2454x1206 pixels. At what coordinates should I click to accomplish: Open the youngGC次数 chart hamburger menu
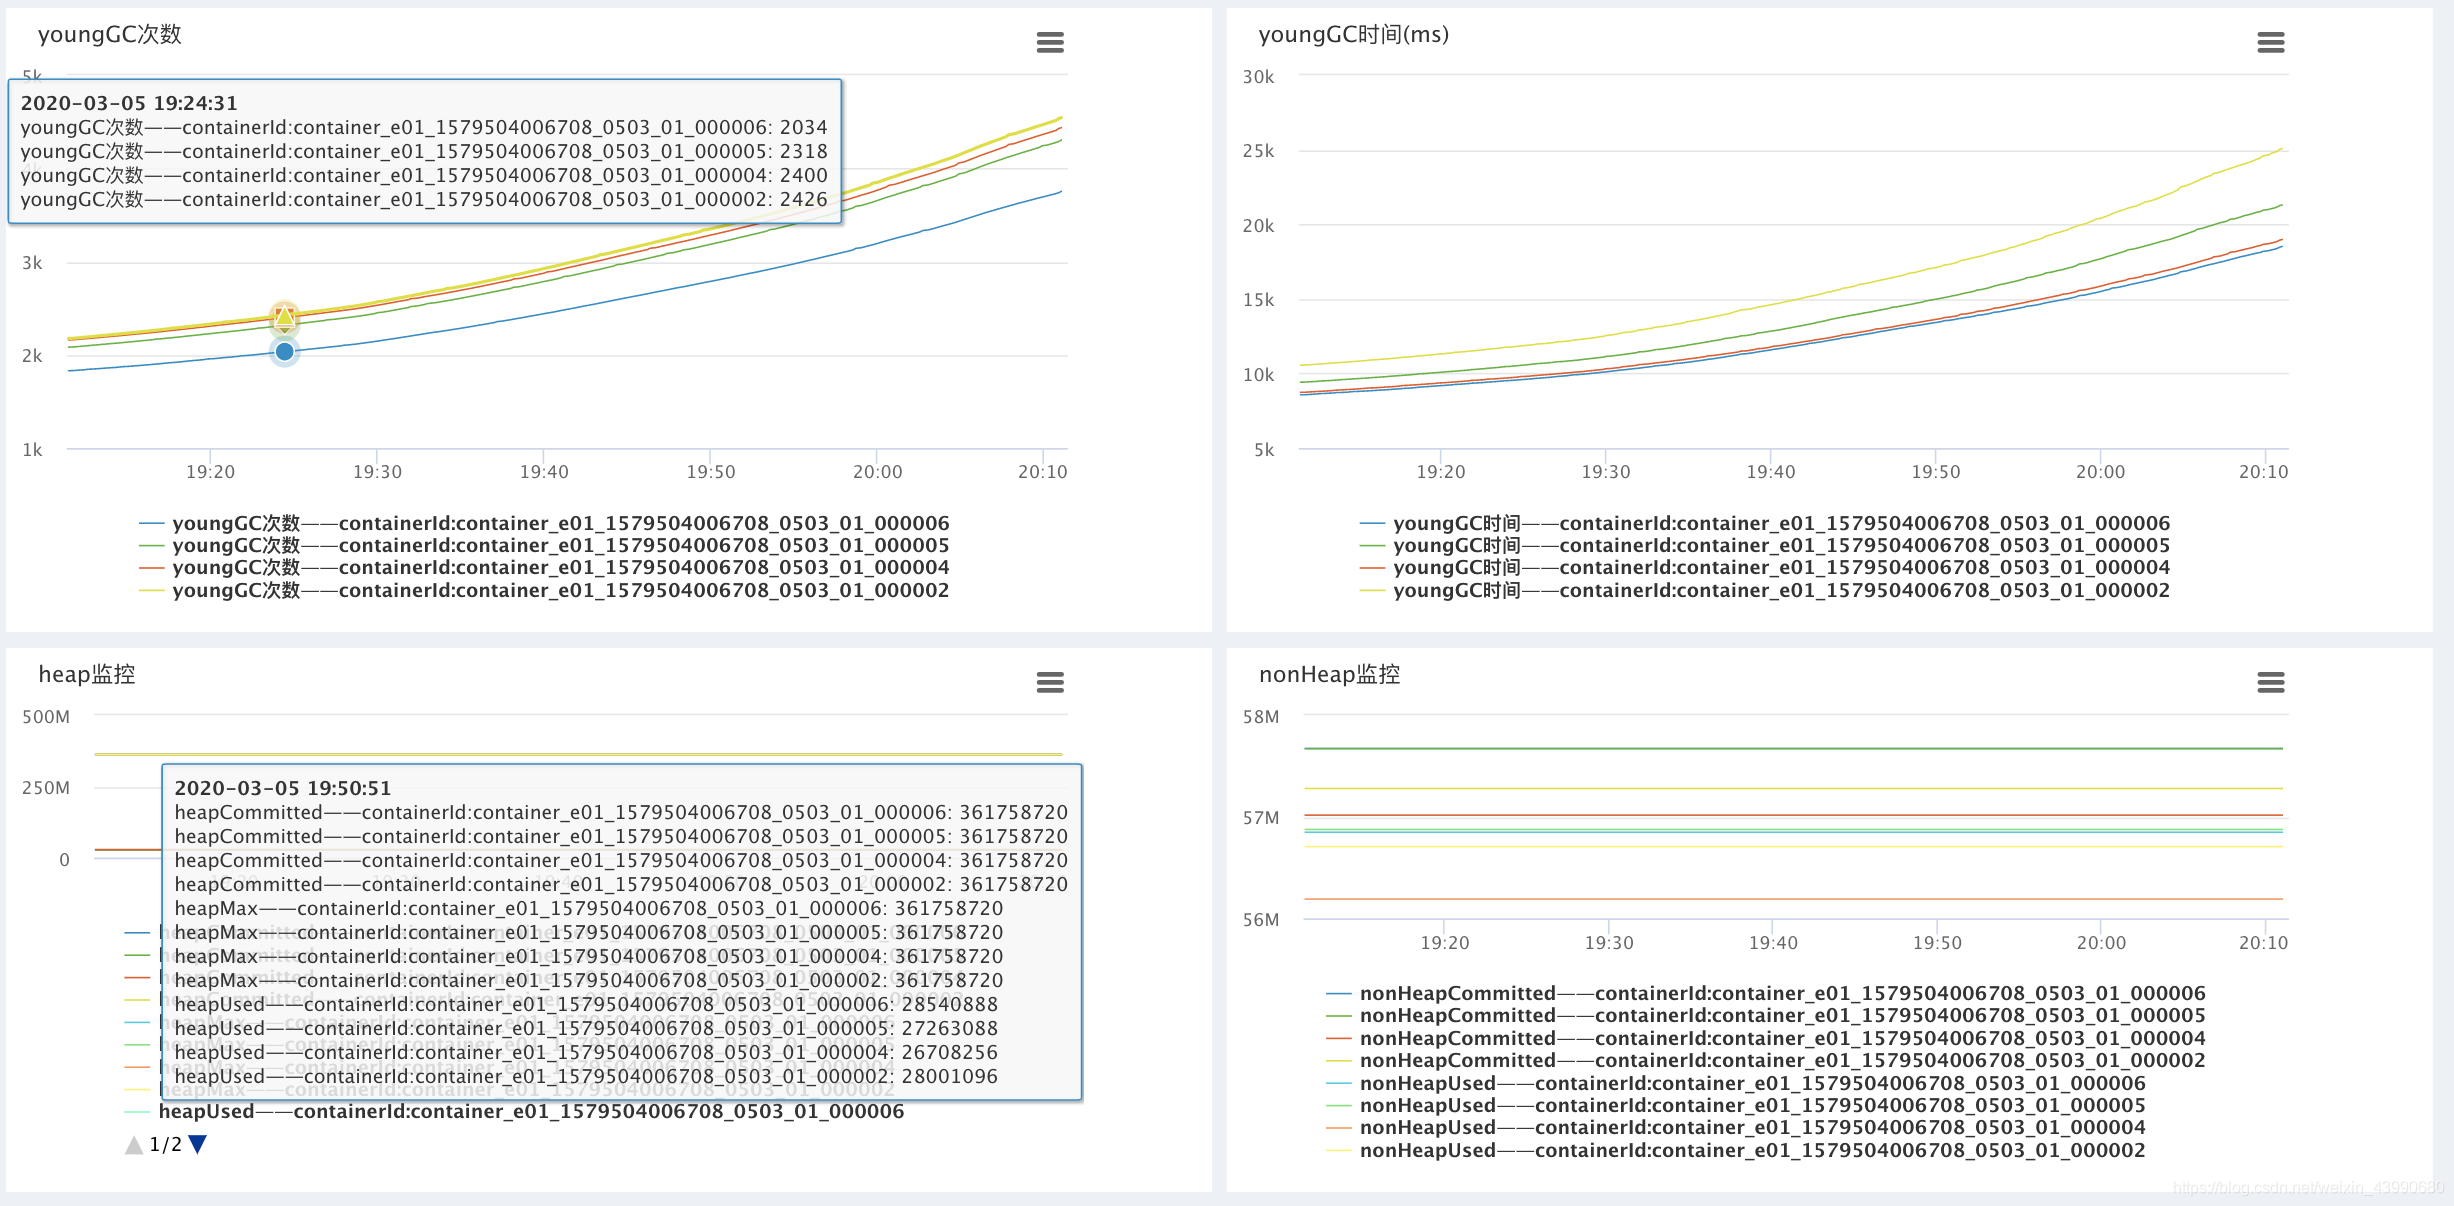coord(1050,42)
